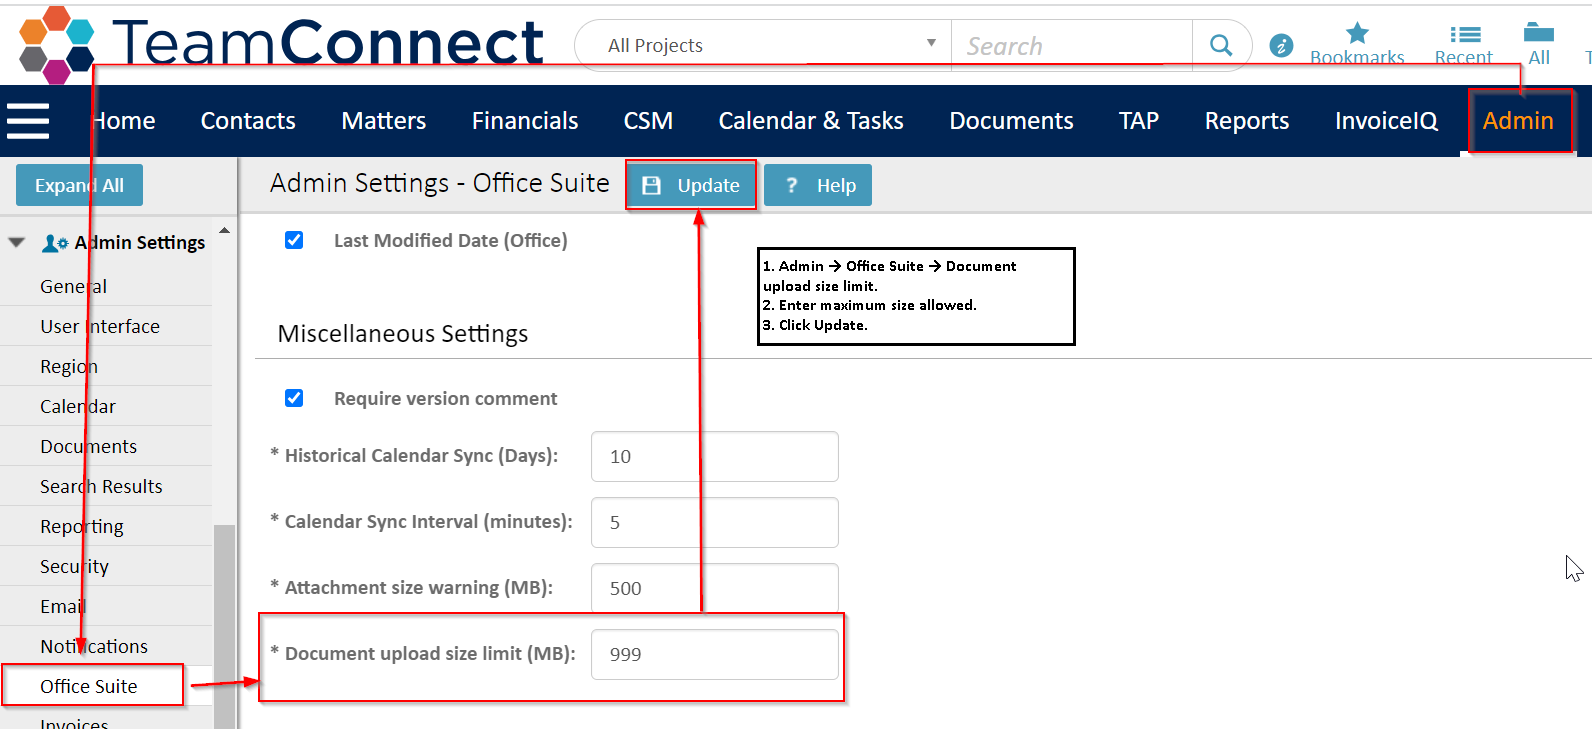Open the Recent list icon
The width and height of the screenshot is (1592, 729).
coord(1465,34)
